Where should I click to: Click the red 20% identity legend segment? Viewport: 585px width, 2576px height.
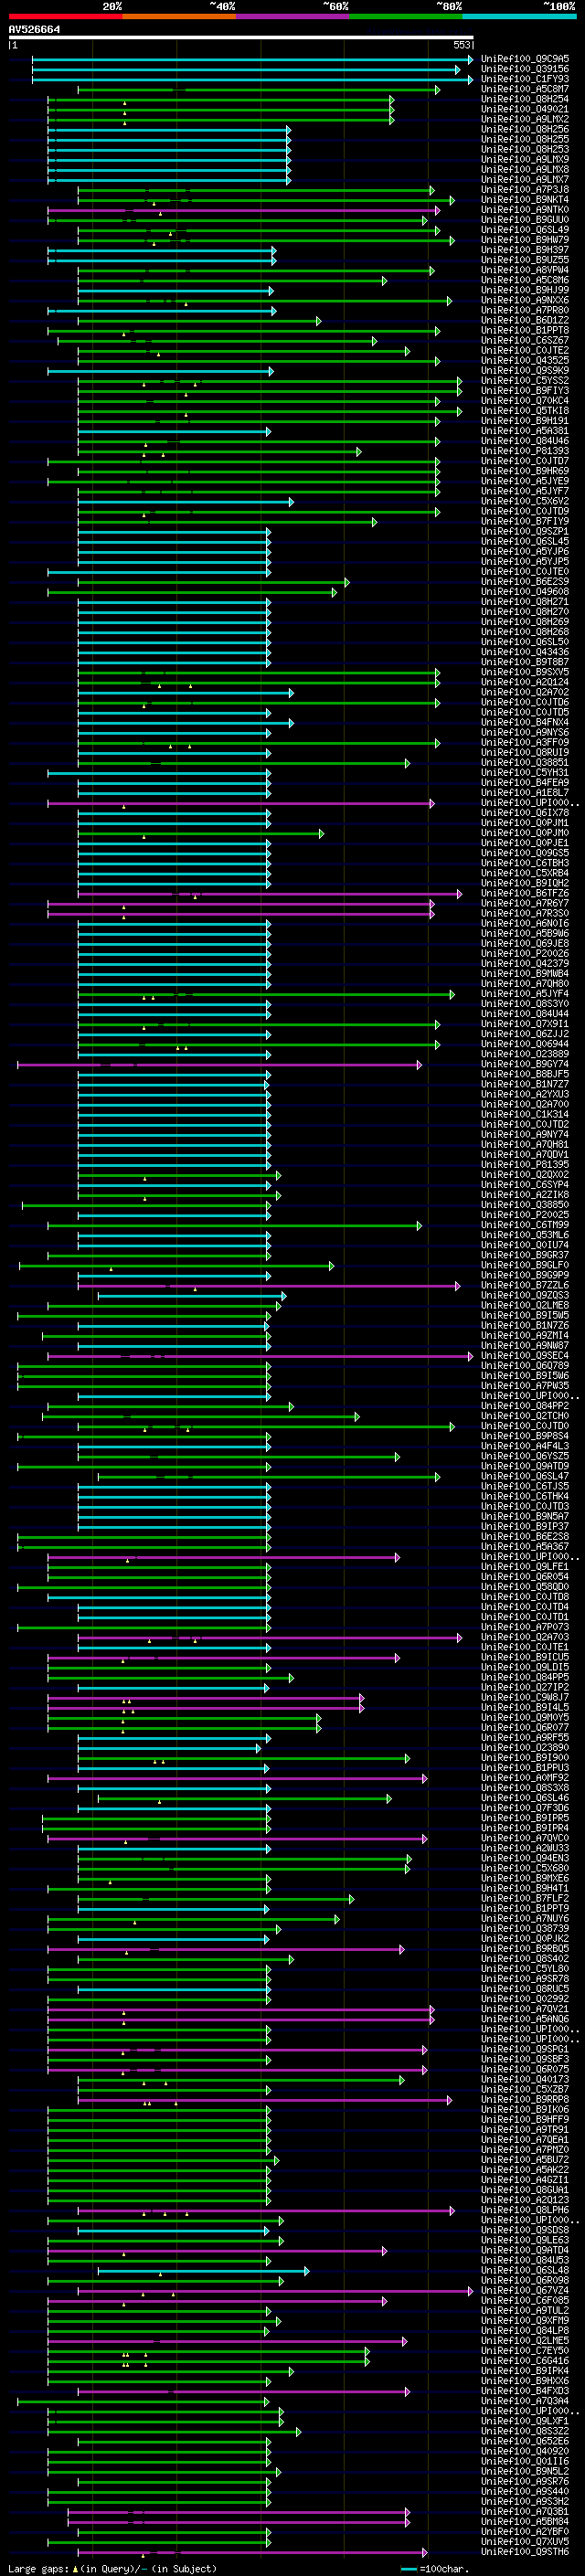click(x=65, y=16)
